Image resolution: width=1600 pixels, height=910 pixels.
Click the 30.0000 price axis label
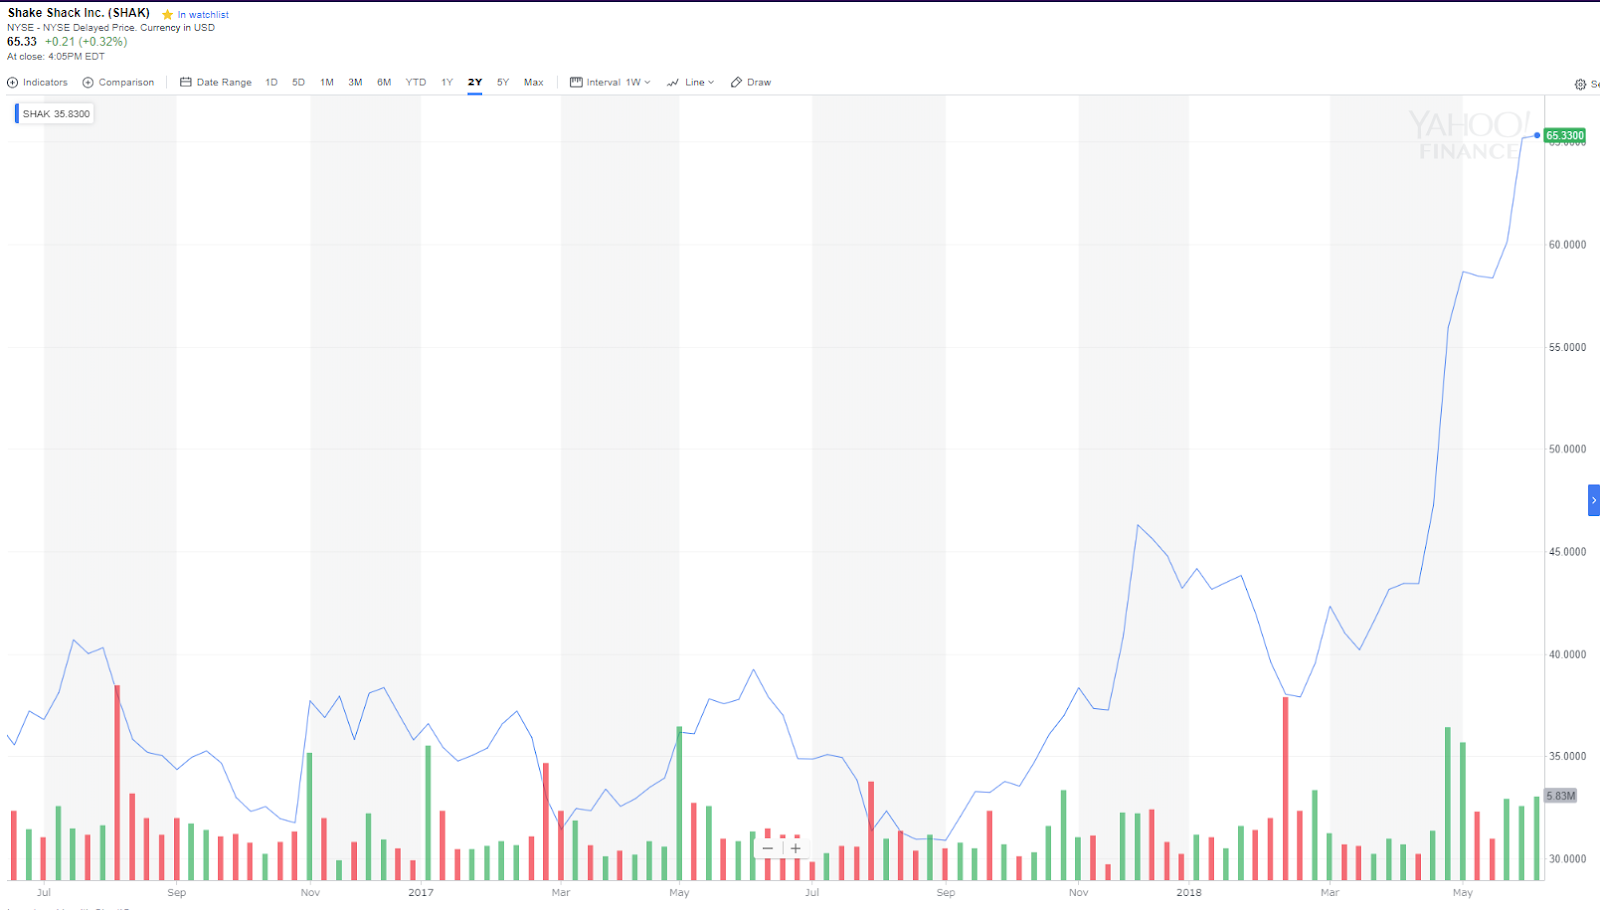coord(1567,859)
